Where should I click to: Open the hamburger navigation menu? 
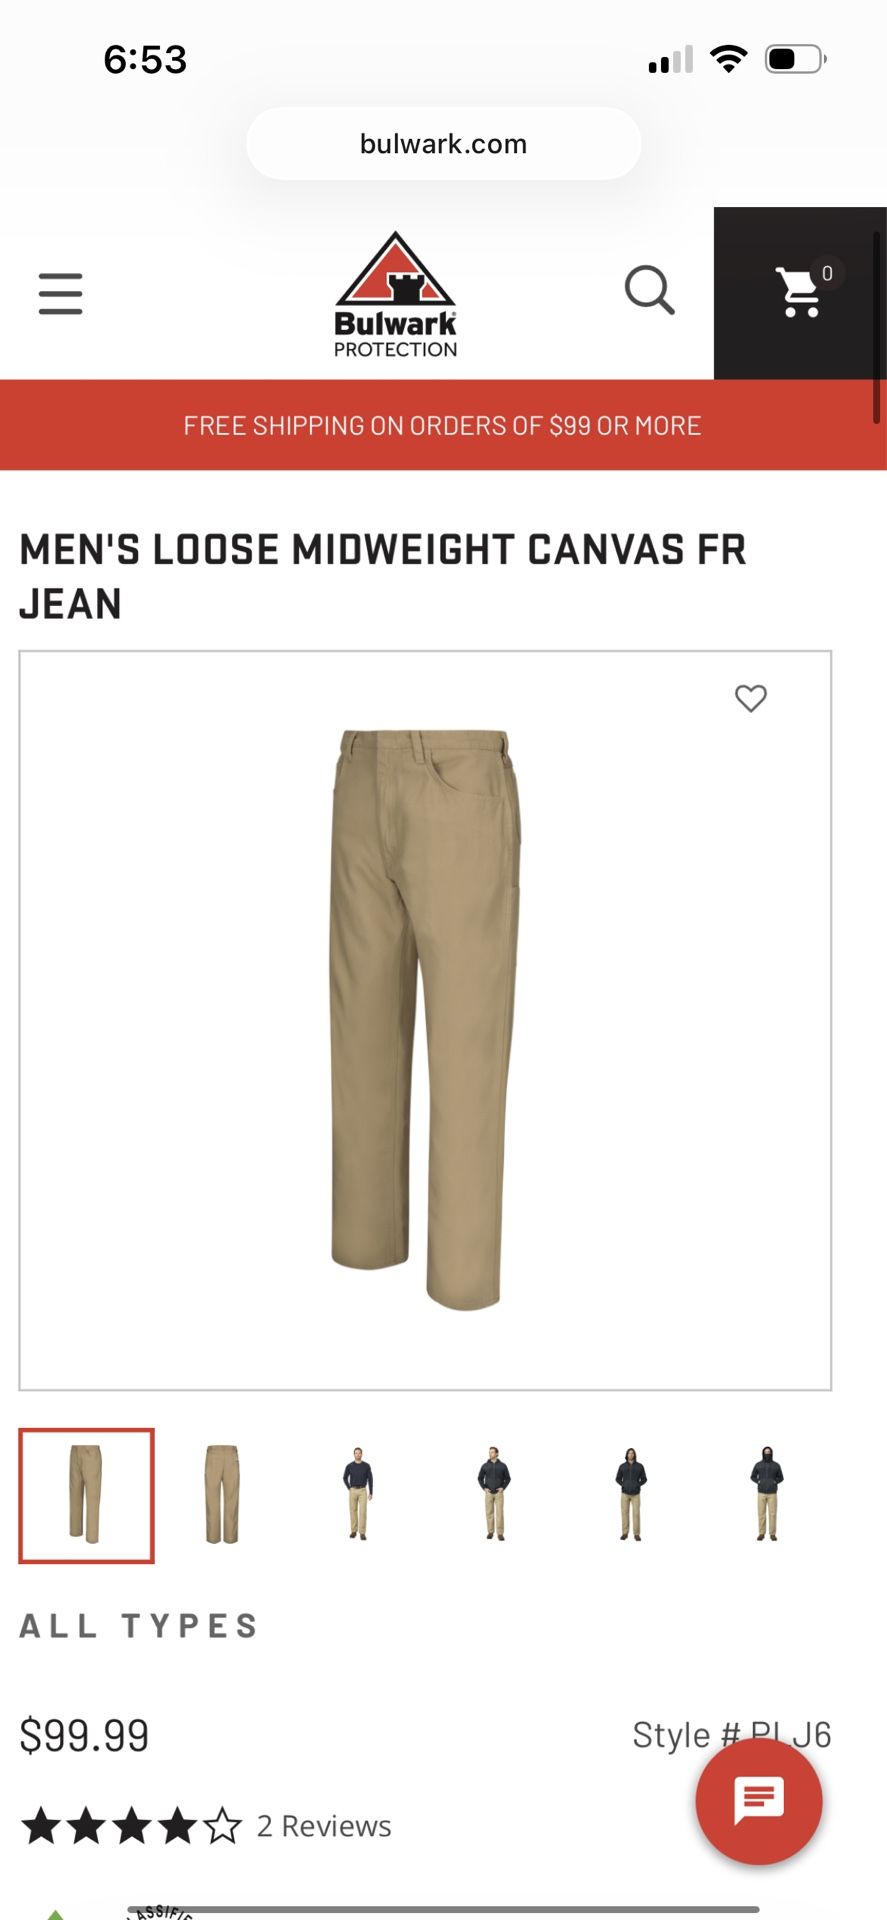pos(60,293)
